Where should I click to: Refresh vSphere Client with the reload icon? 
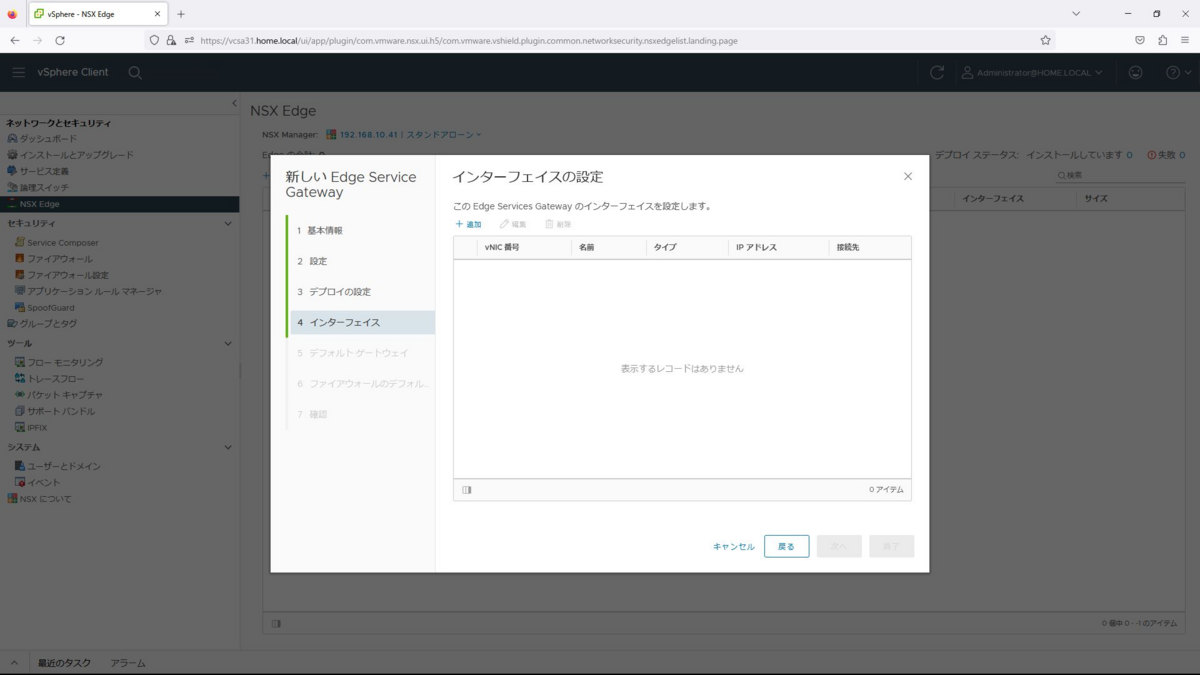[937, 72]
